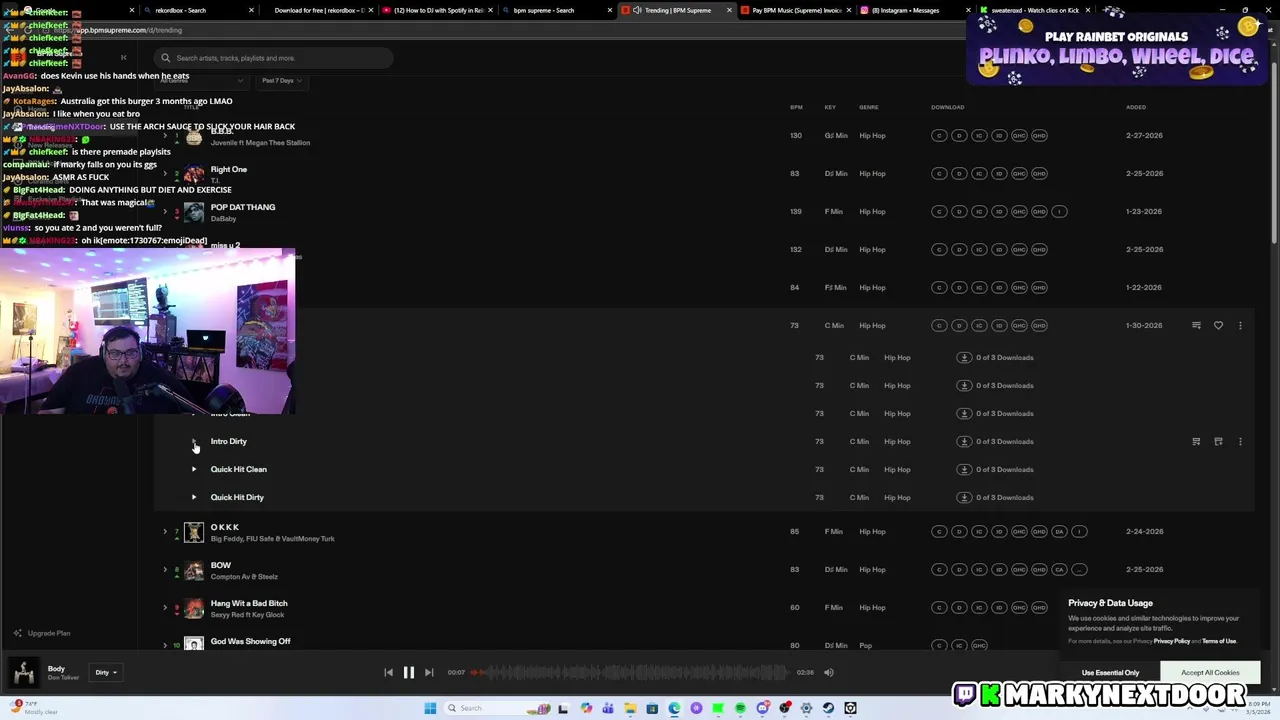Click the Use Essential Only button
This screenshot has width=1280, height=720.
[1110, 673]
